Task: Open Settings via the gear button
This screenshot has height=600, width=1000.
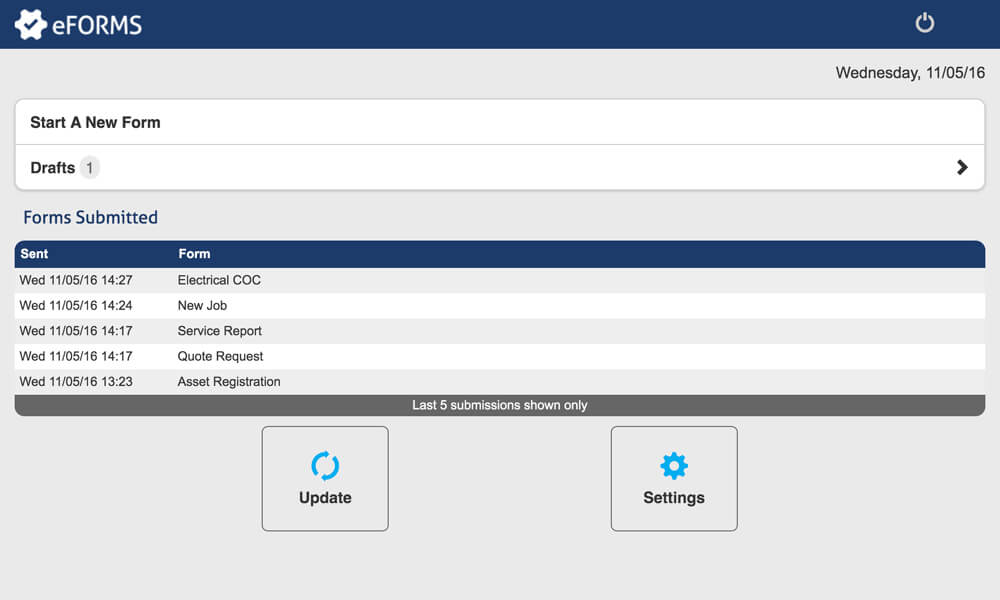Action: (674, 478)
